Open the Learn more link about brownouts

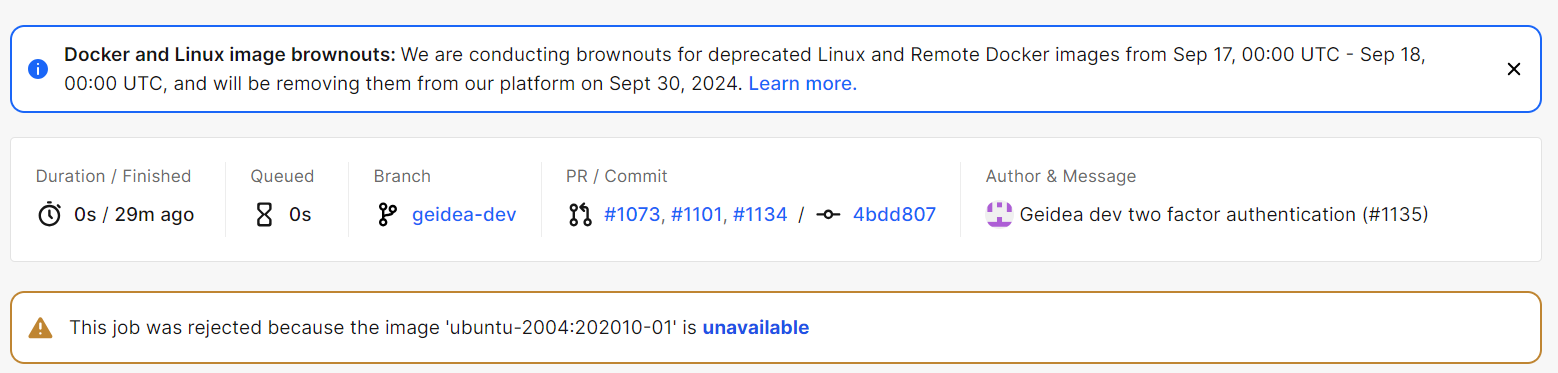click(802, 83)
